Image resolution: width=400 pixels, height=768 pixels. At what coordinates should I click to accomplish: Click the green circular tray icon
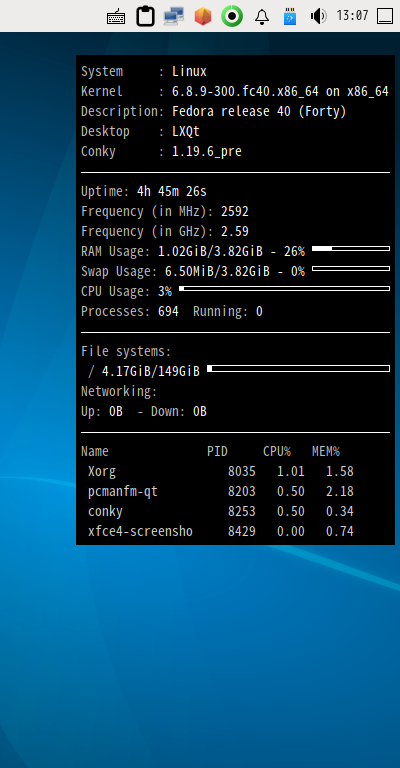point(232,16)
